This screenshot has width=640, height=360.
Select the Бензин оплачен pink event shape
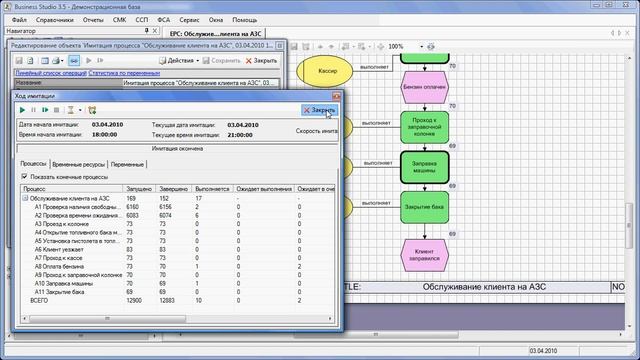click(x=424, y=87)
